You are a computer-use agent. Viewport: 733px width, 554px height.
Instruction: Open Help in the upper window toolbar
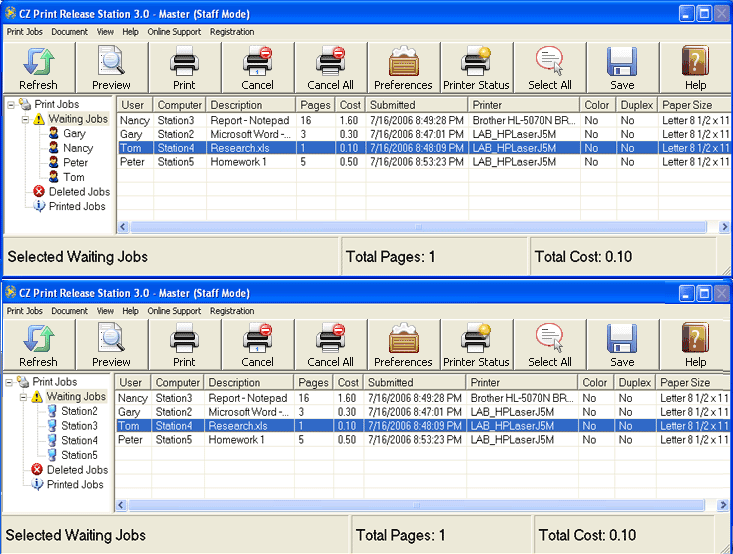(695, 68)
